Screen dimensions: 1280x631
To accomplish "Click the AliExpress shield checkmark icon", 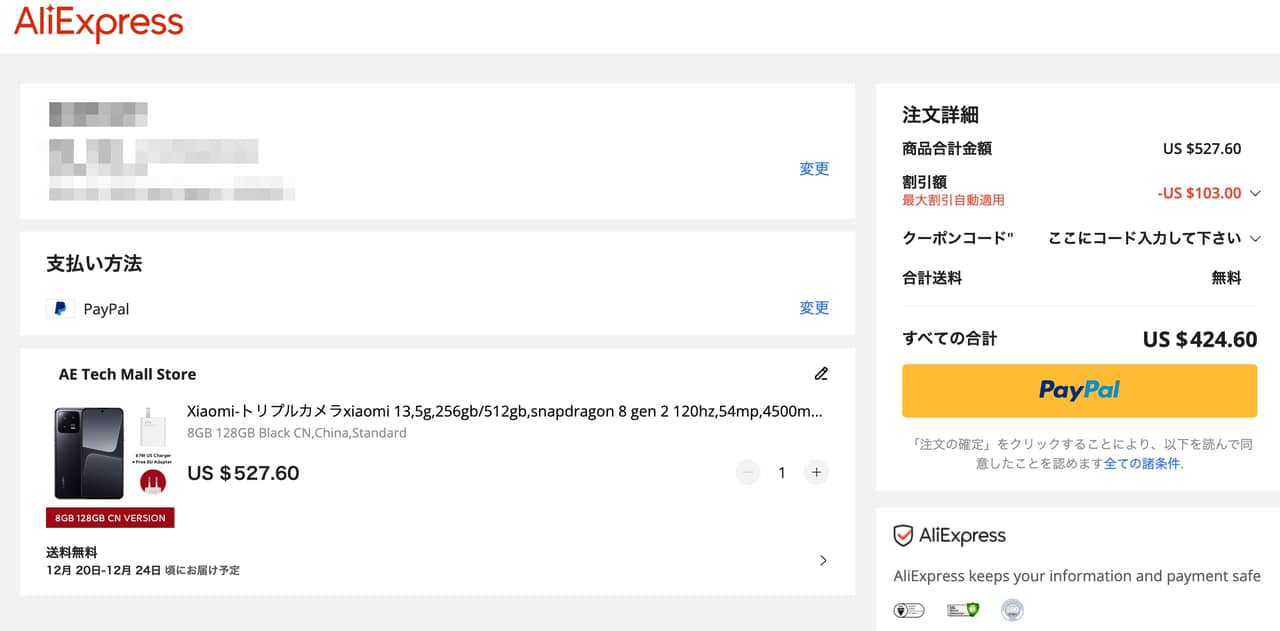I will click(x=903, y=536).
